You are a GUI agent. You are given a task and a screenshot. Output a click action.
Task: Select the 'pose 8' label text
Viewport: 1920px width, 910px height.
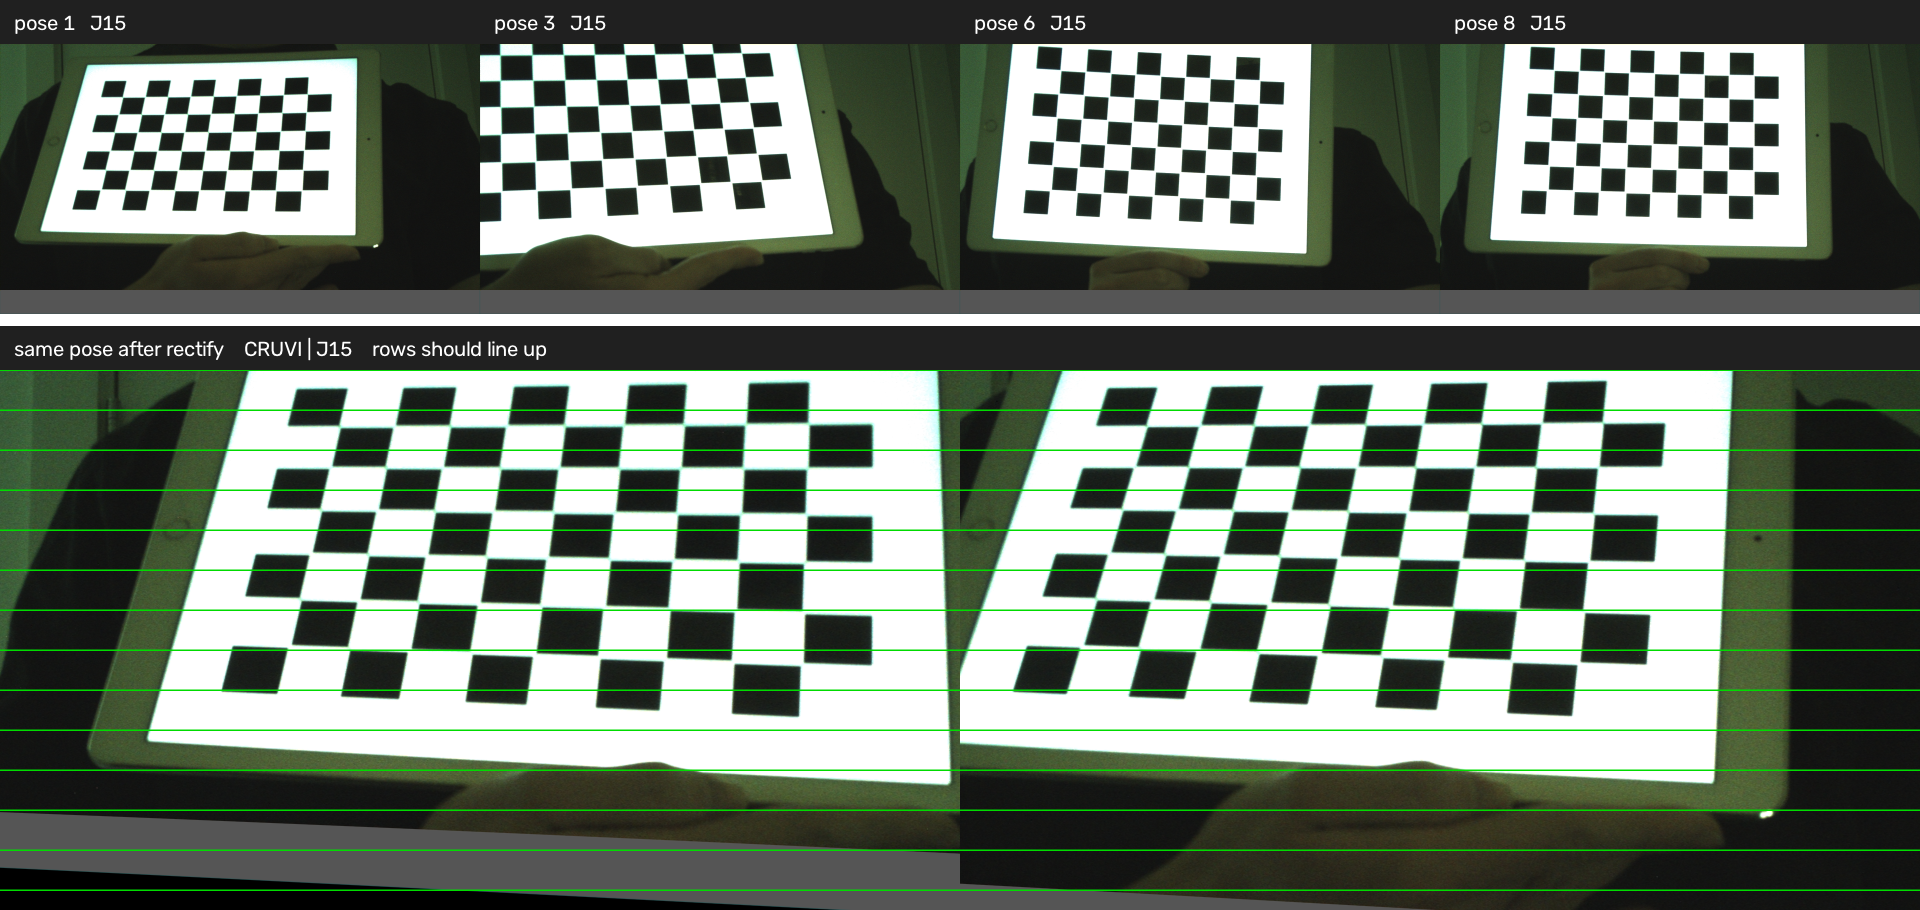[1484, 23]
